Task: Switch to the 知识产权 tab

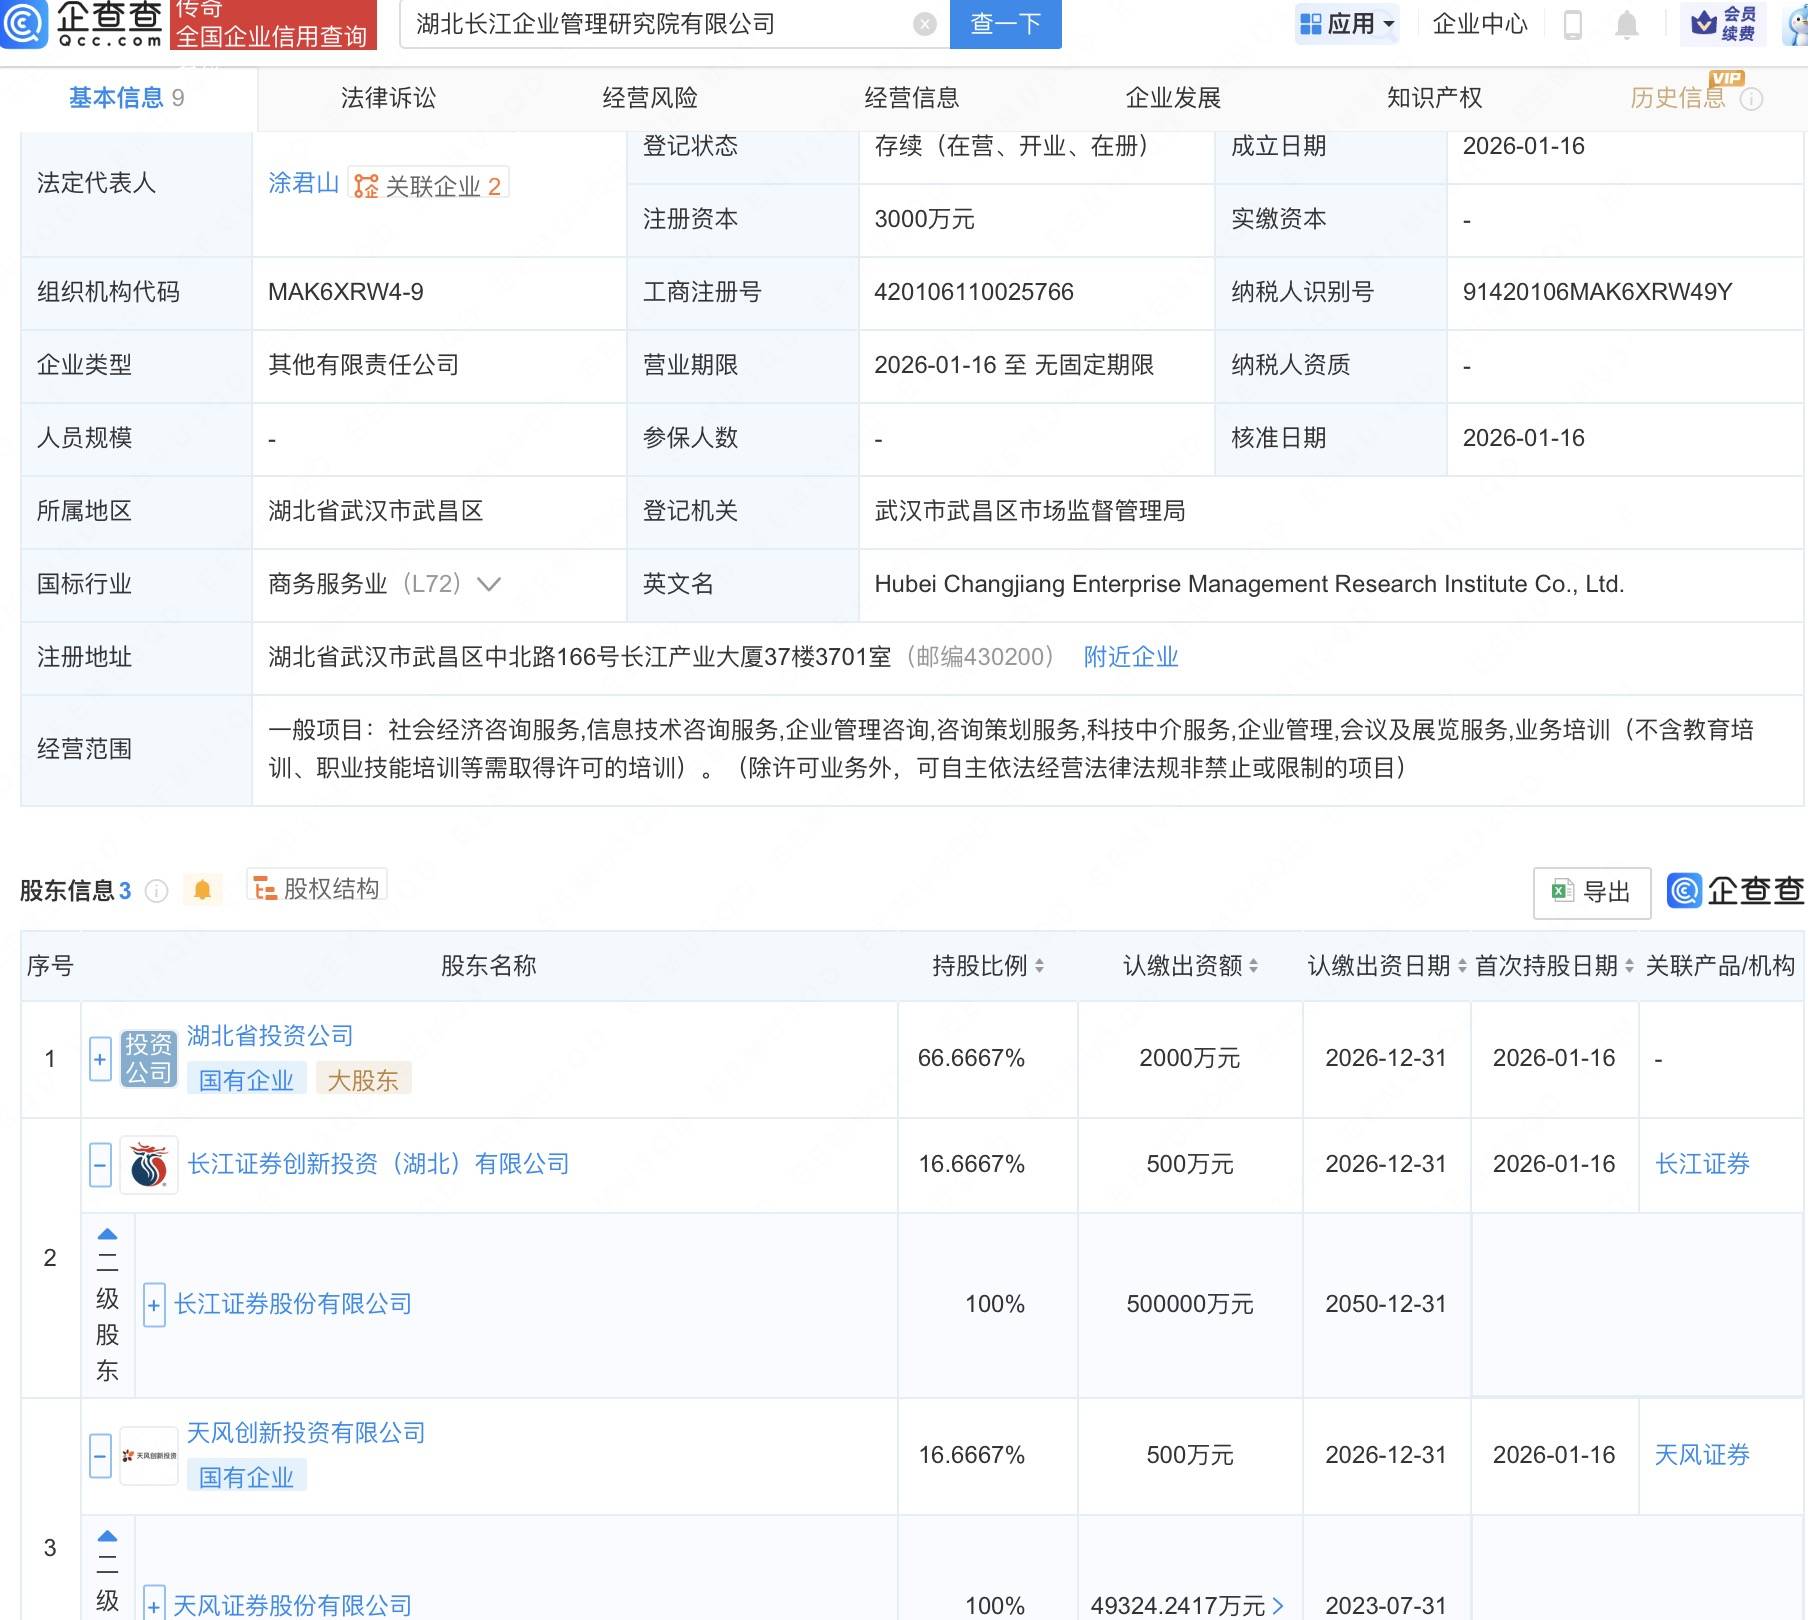Action: click(x=1434, y=97)
